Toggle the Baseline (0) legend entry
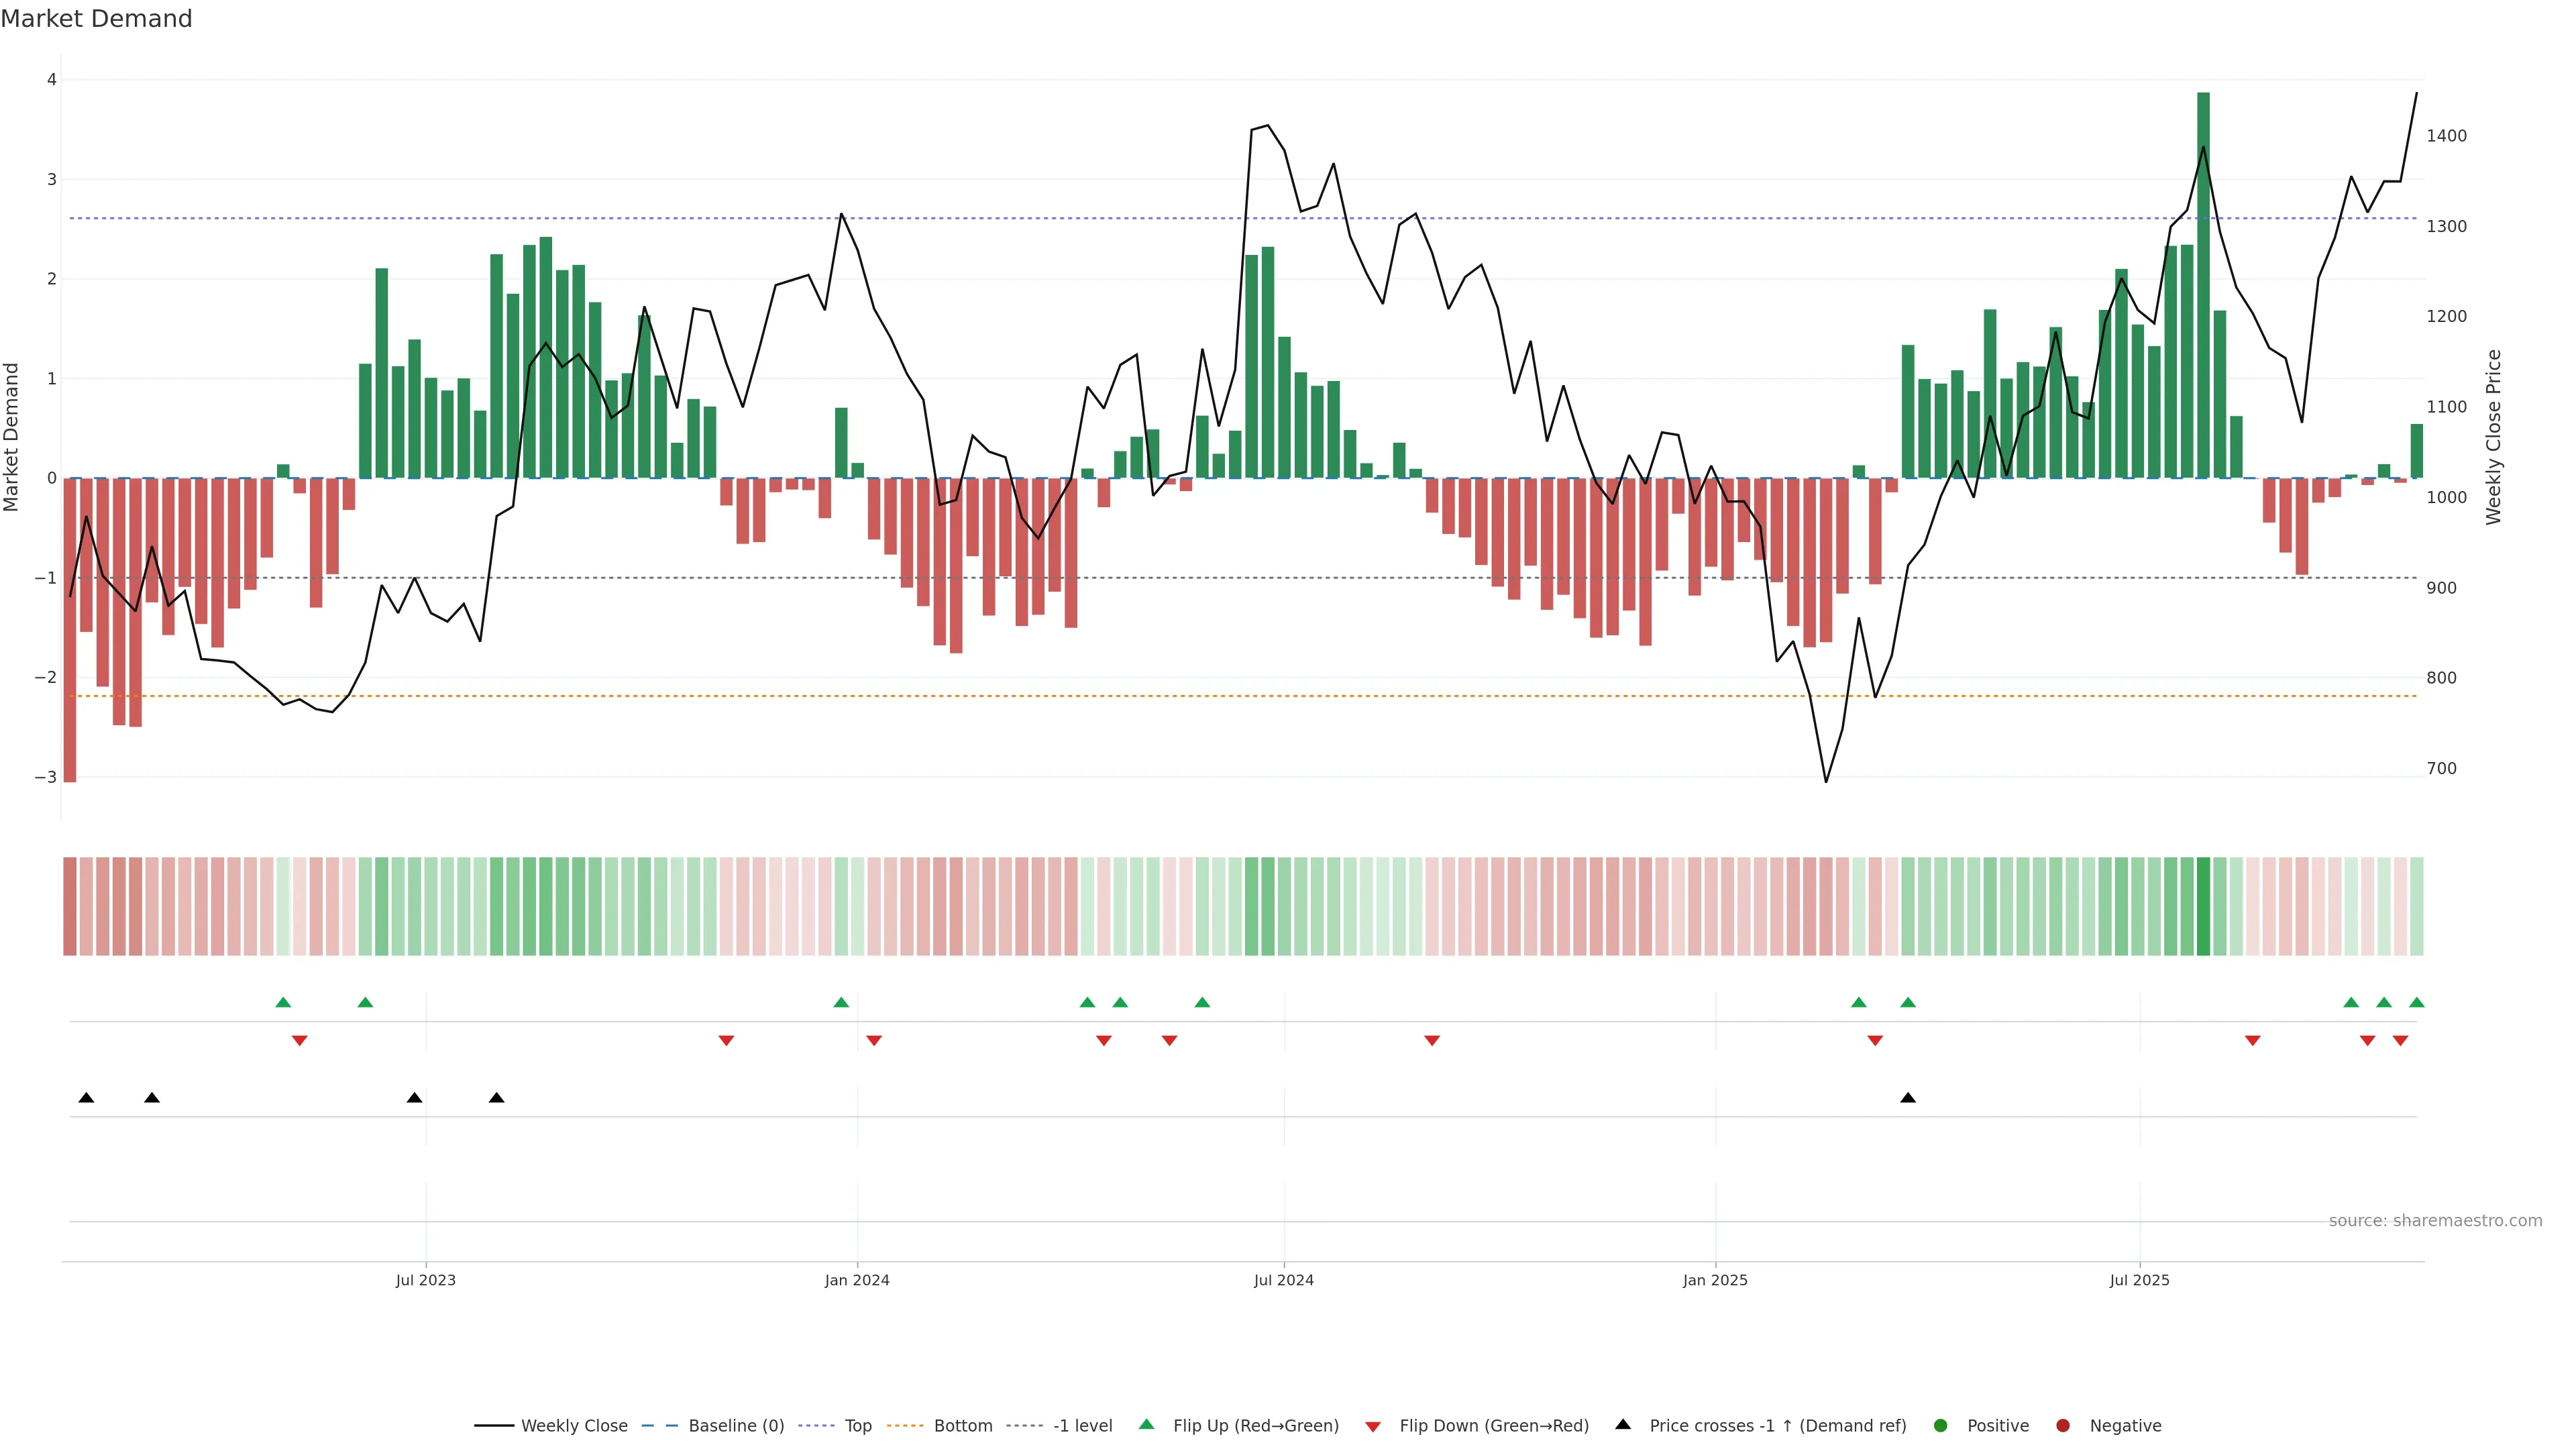Image resolution: width=2576 pixels, height=1449 pixels. tap(735, 1425)
